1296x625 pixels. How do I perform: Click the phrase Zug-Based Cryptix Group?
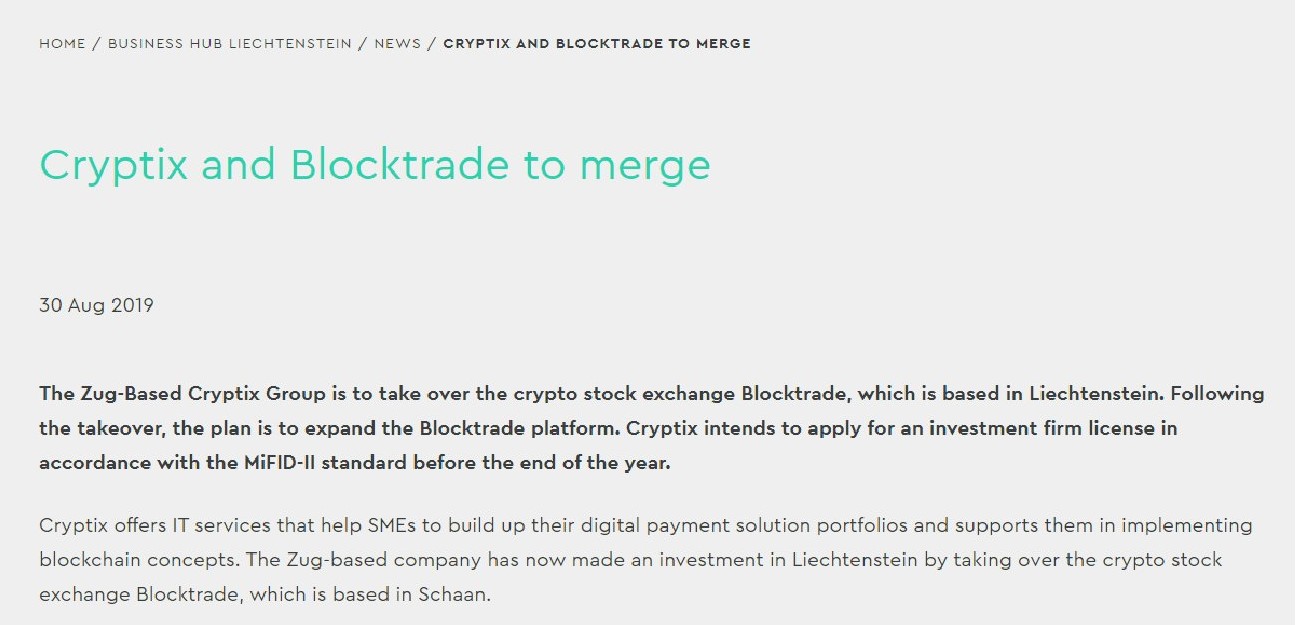[198, 394]
